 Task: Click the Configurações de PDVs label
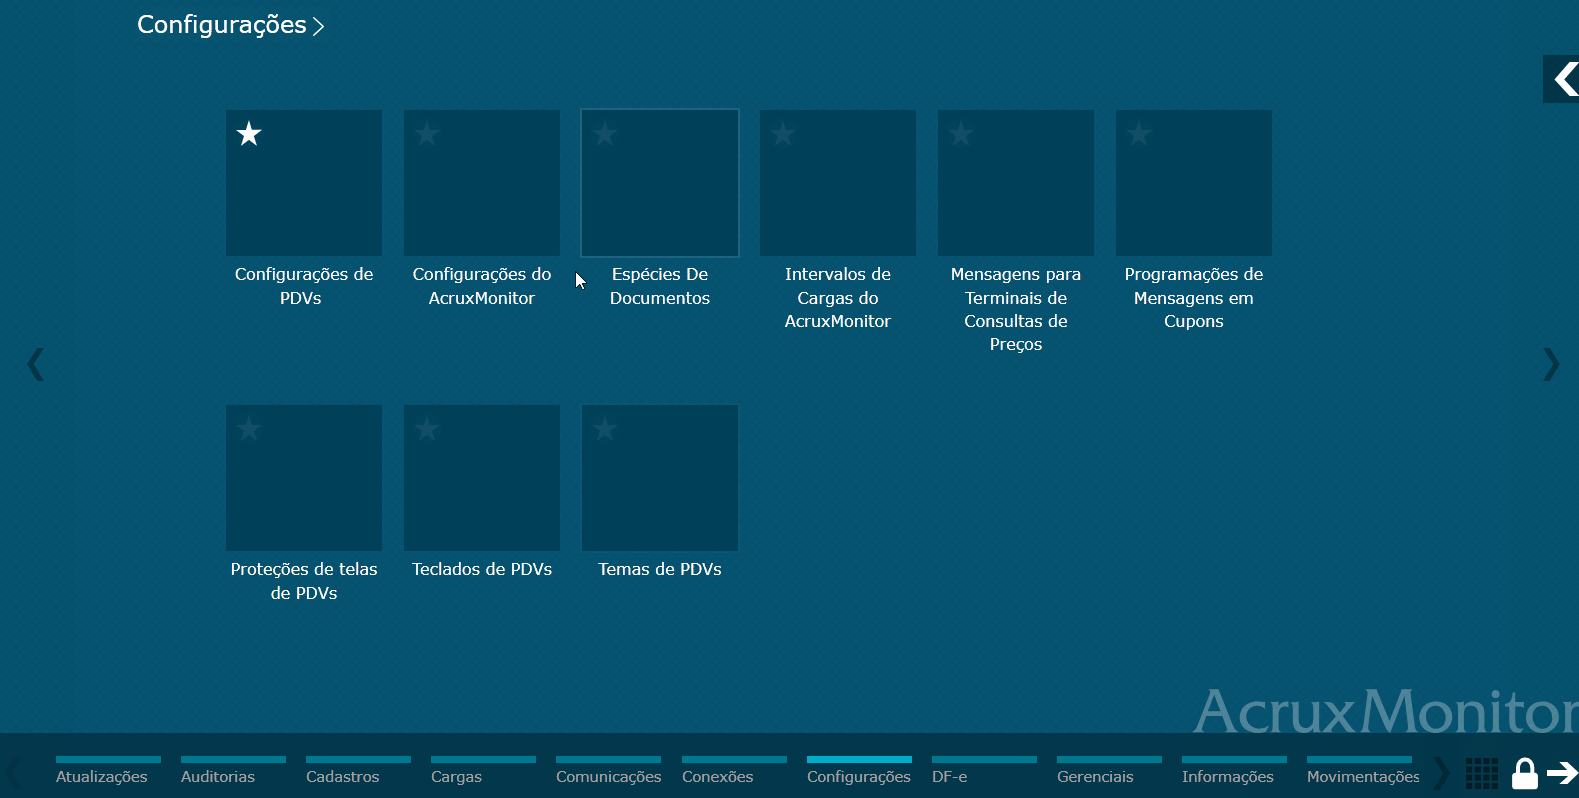click(304, 286)
